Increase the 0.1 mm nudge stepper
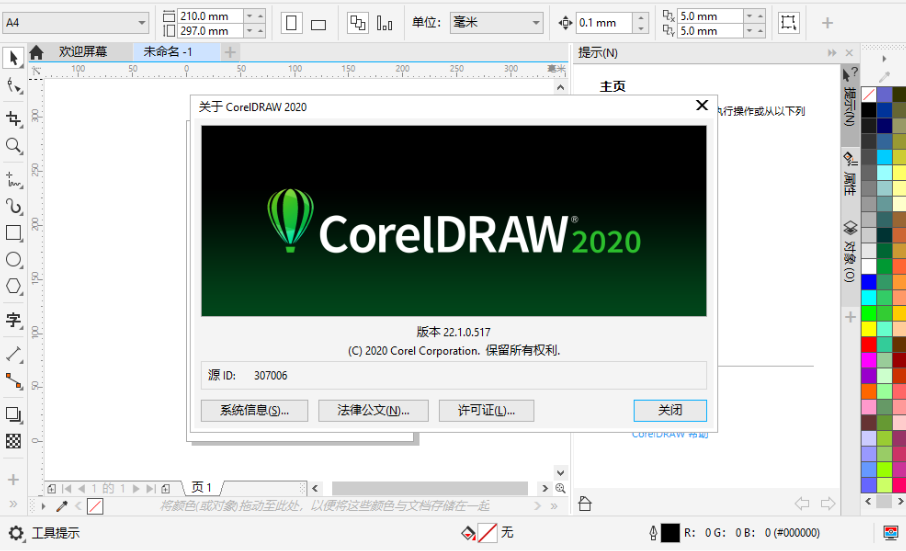 [x=641, y=18]
